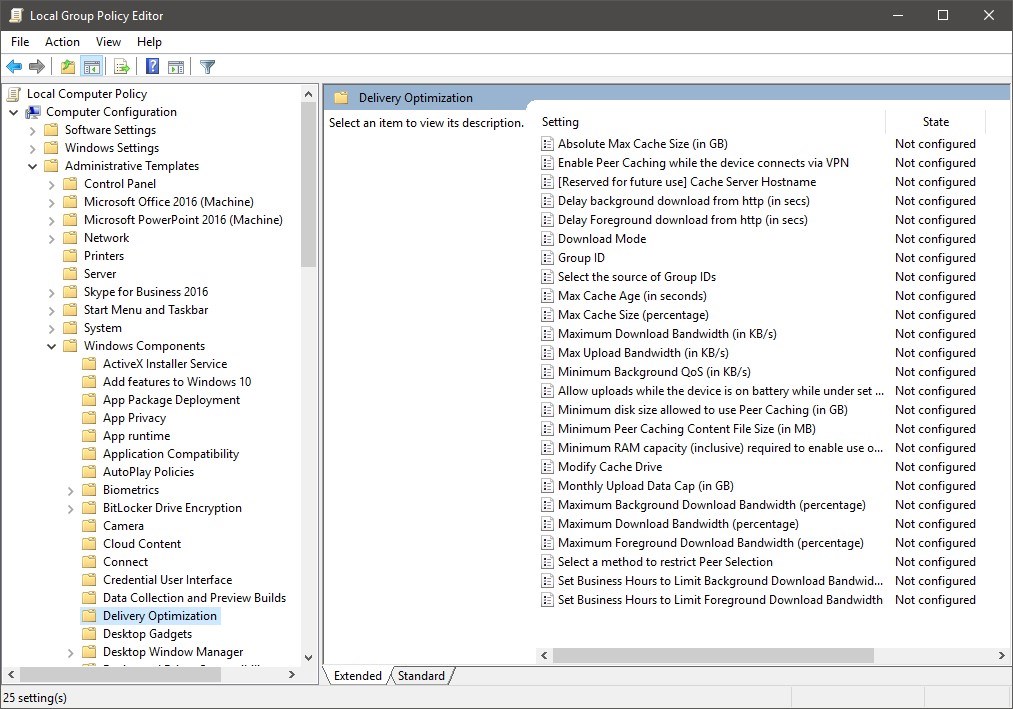Image resolution: width=1013 pixels, height=709 pixels.
Task: Click the Back arrow toolbar icon
Action: (14, 67)
